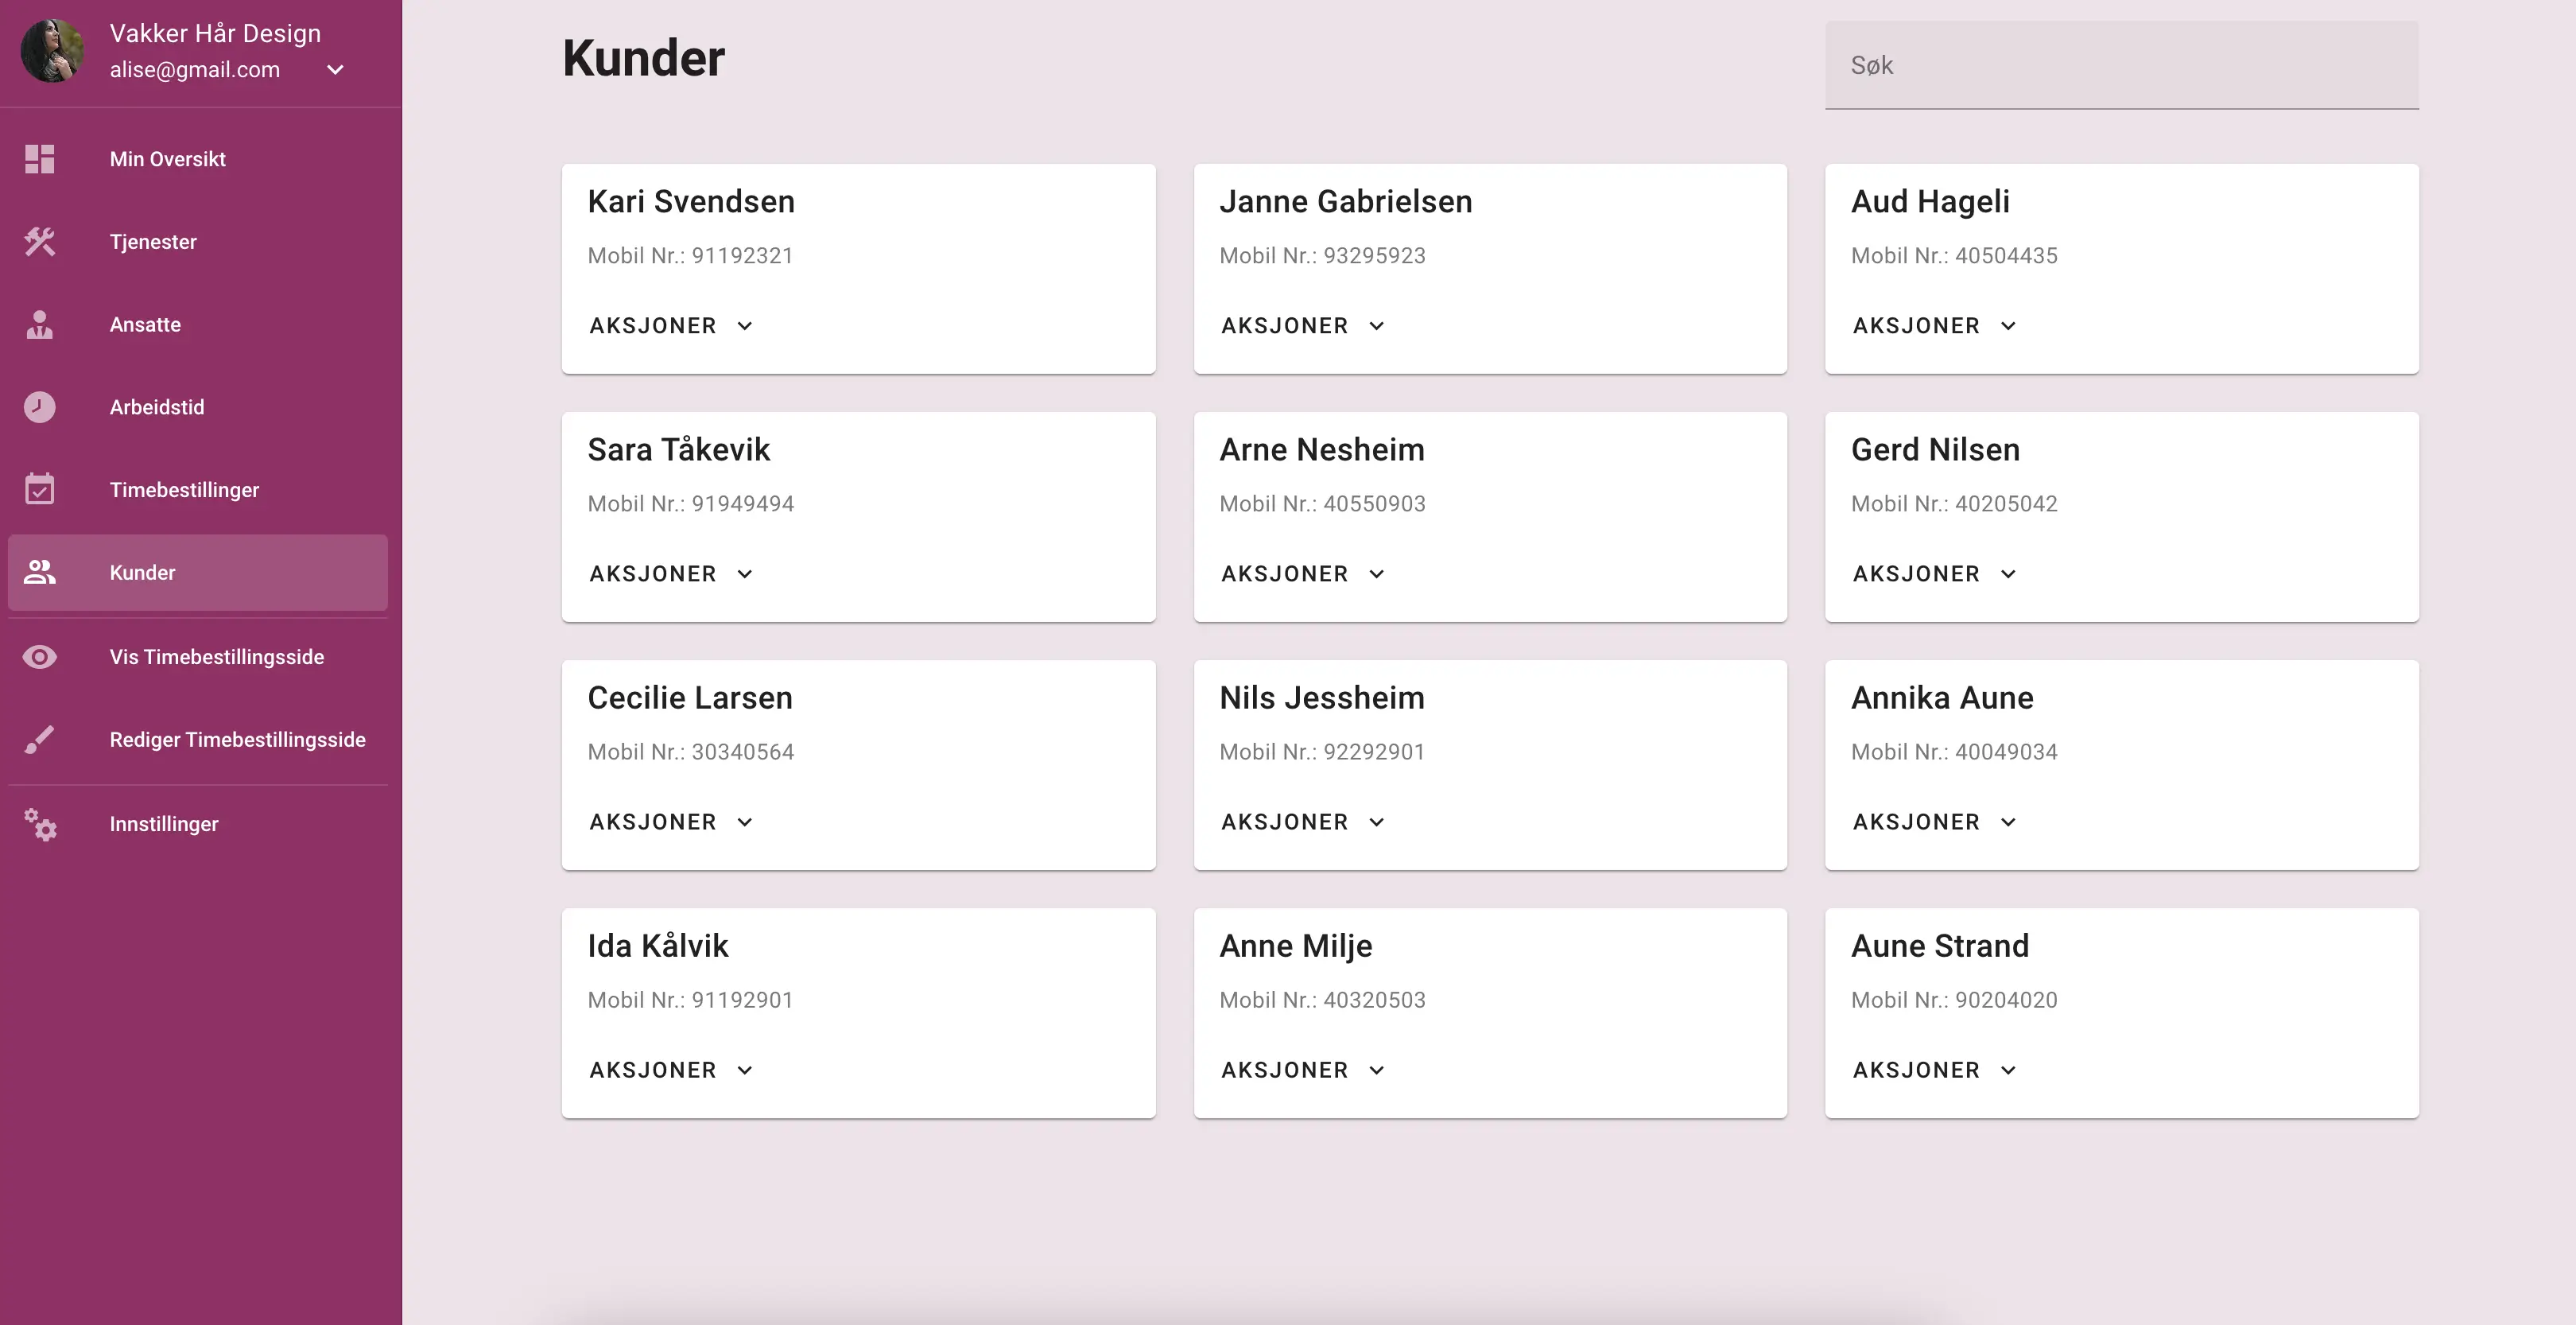
Task: Go to the Ansatte menu item
Action: click(x=146, y=325)
